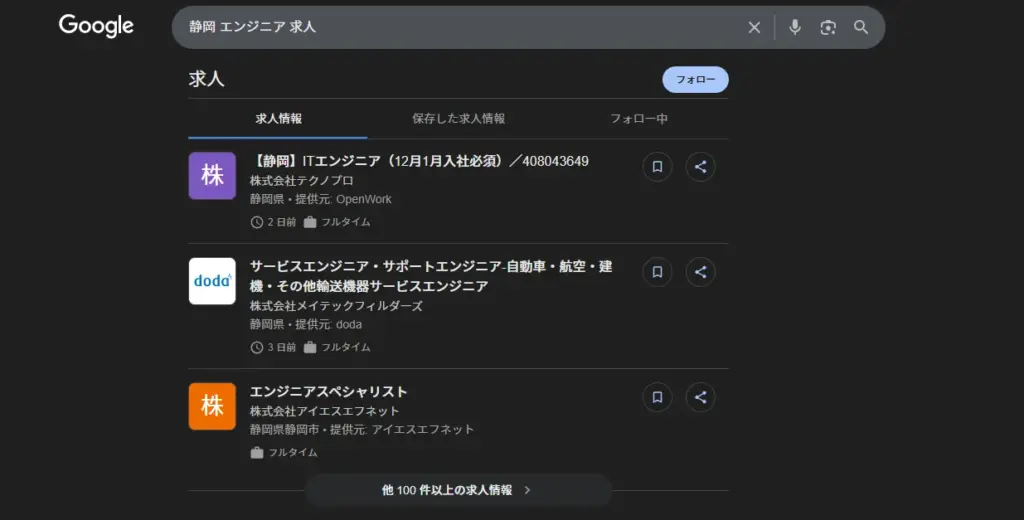Bookmark the テクノプロ ITエンジニア job

pyautogui.click(x=657, y=167)
